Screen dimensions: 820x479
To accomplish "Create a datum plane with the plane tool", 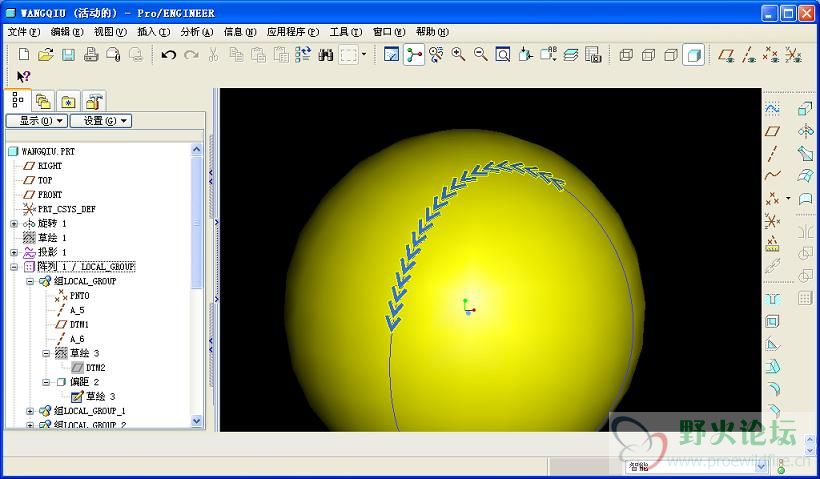I will click(772, 131).
